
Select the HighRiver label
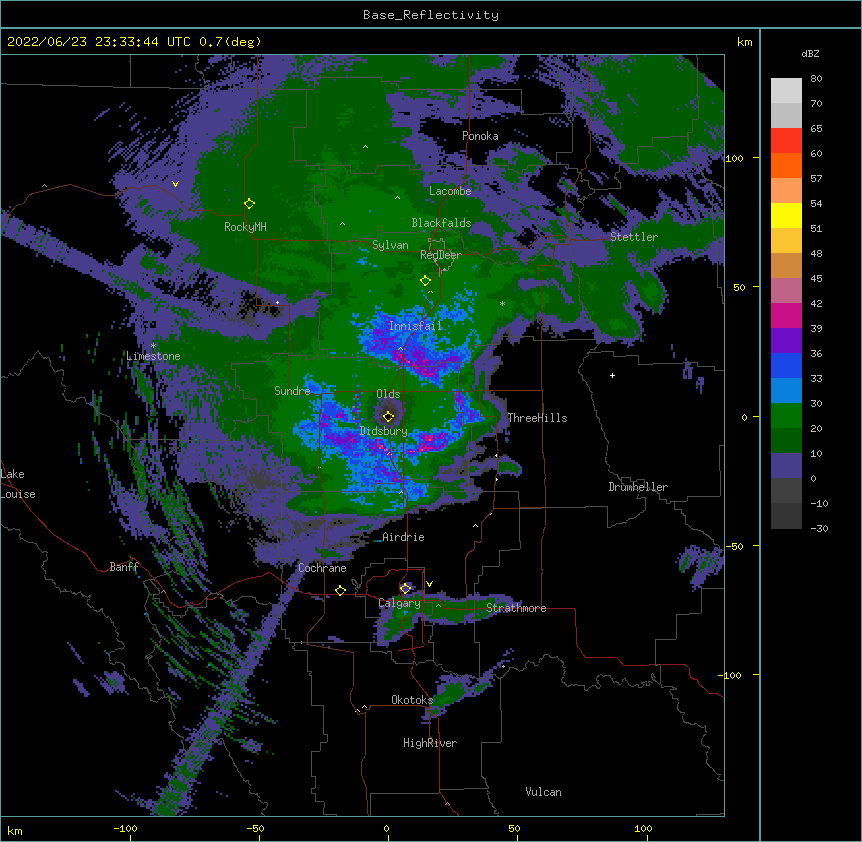pos(430,743)
